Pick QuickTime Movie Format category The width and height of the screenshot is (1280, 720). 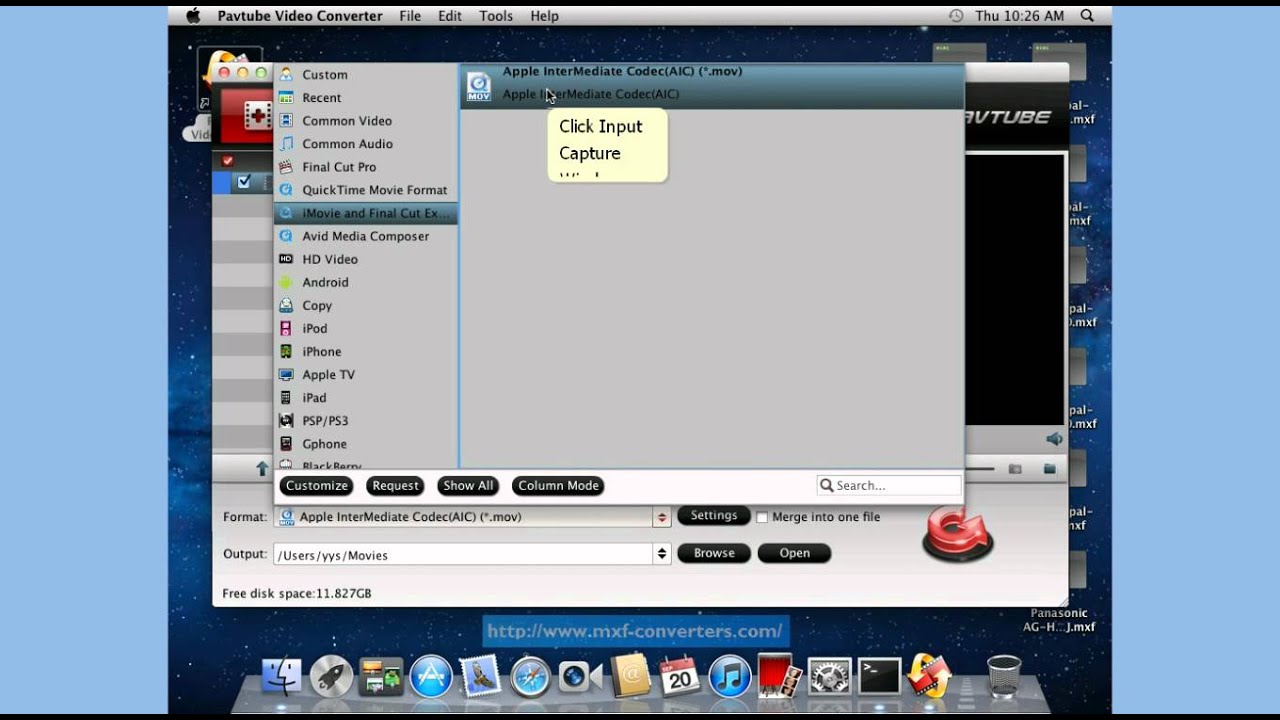tap(366, 190)
